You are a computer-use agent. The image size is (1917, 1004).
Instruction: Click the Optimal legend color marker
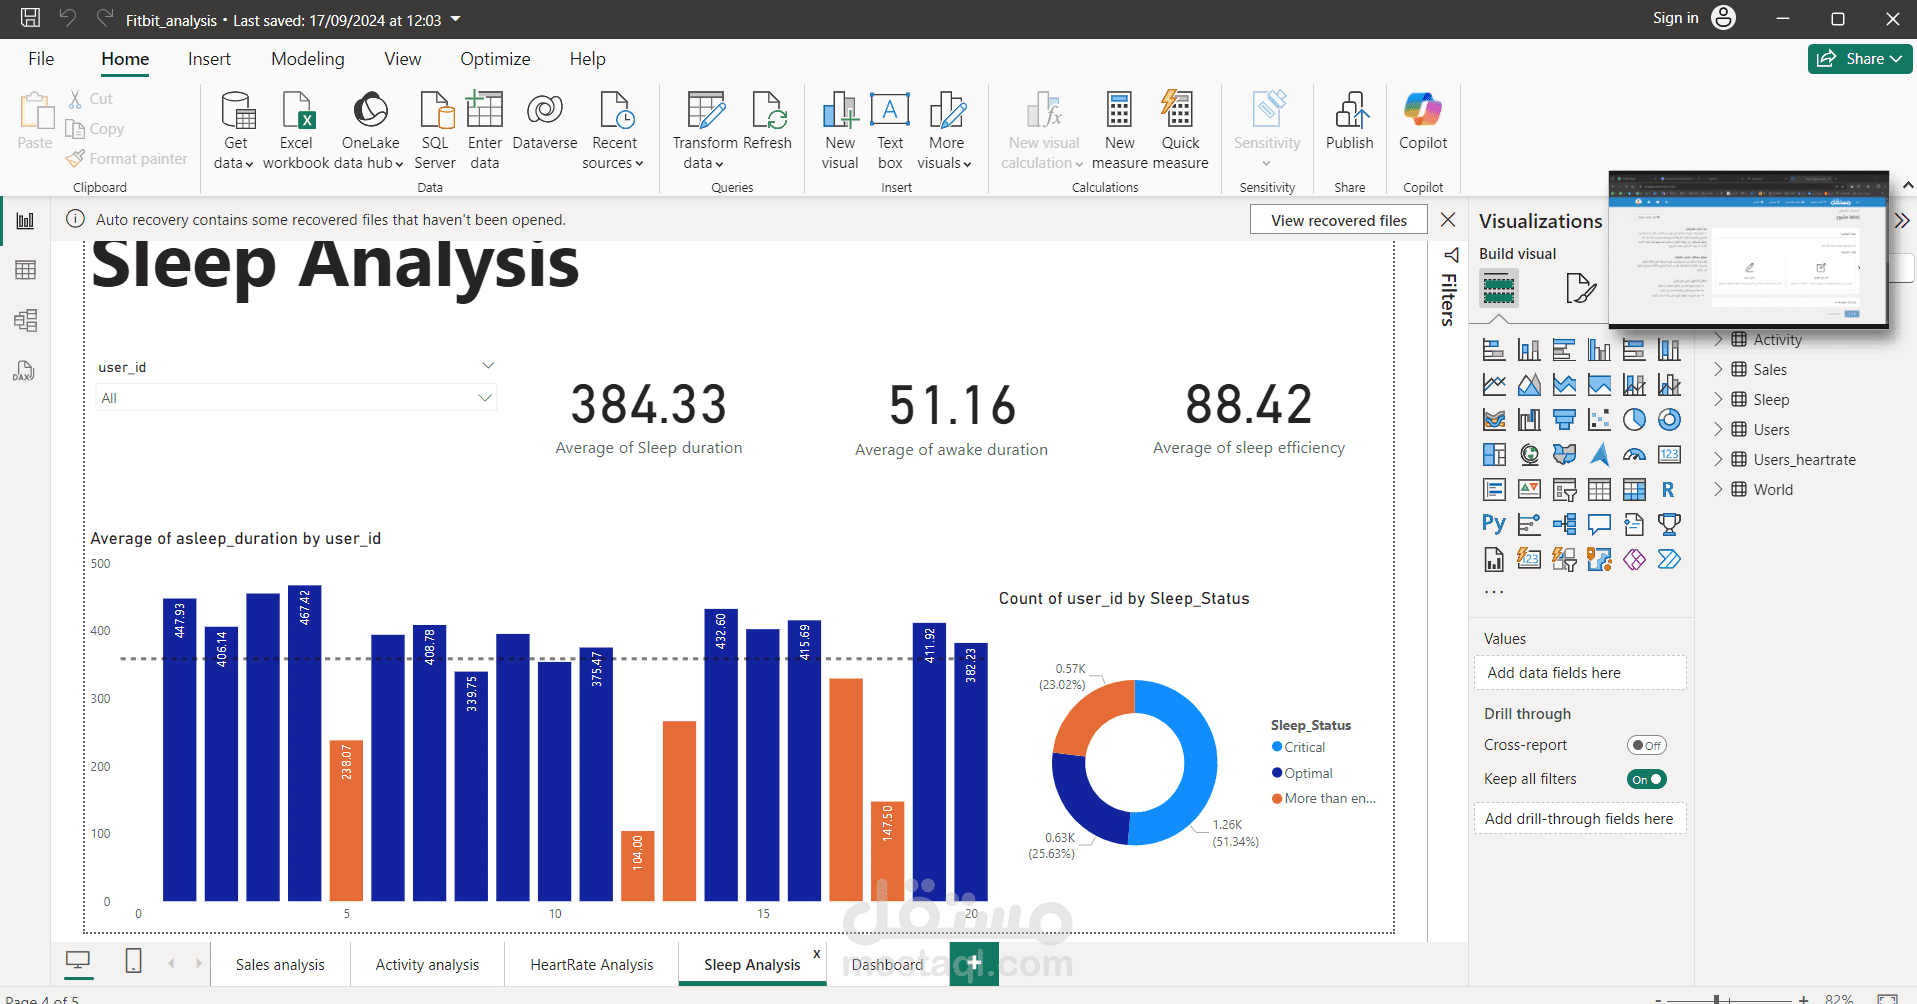(1277, 773)
